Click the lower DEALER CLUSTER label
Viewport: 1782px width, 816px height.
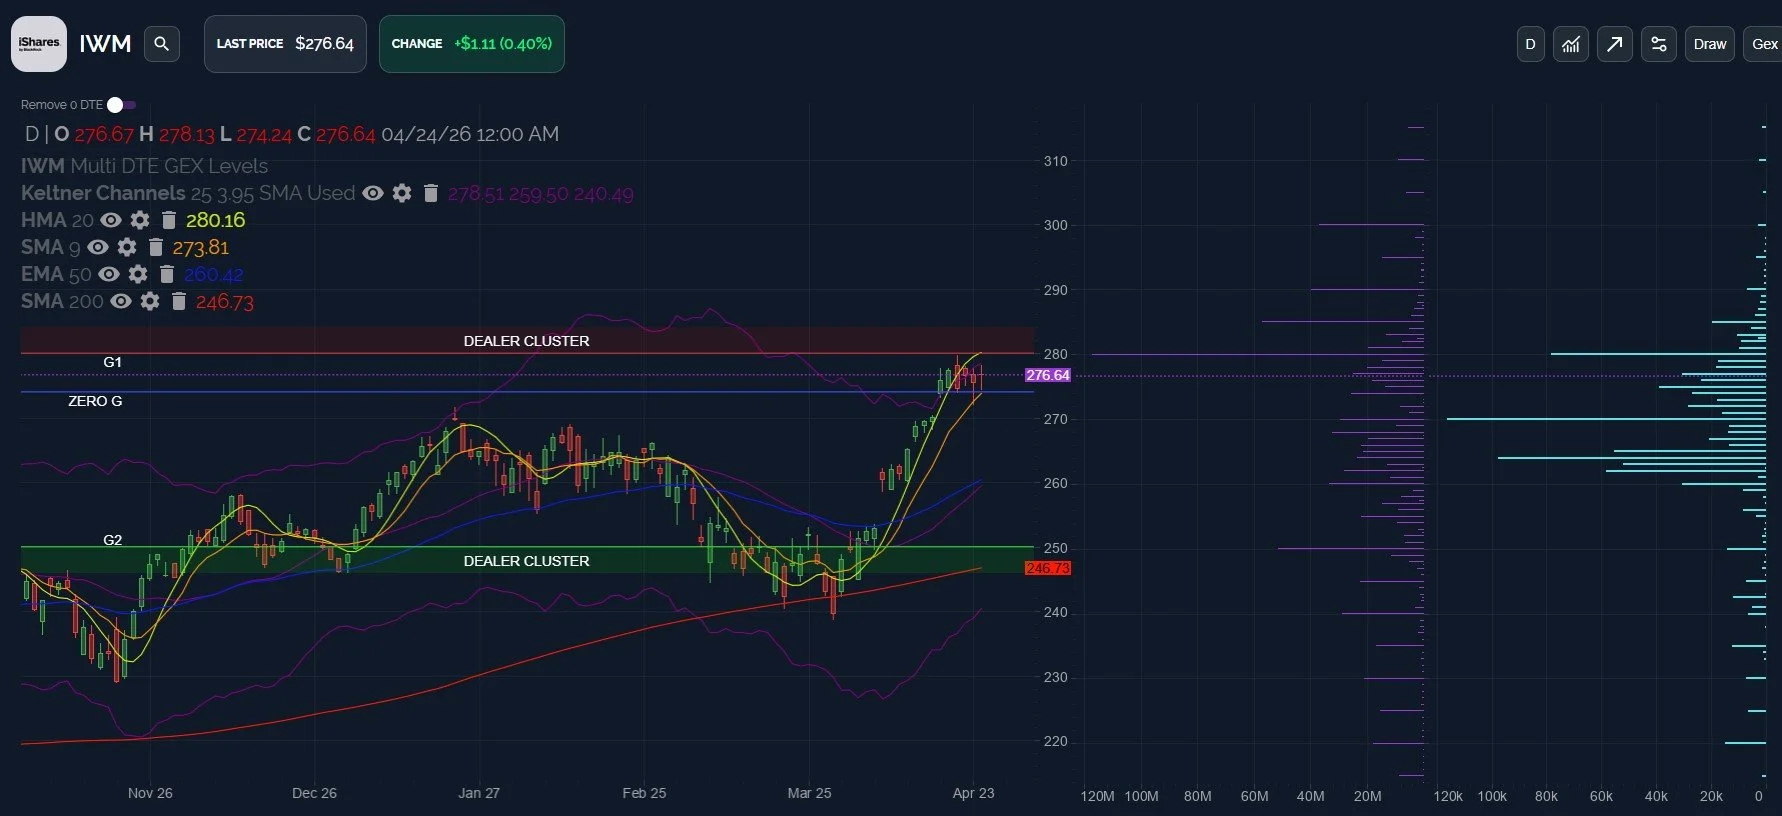pyautogui.click(x=526, y=561)
